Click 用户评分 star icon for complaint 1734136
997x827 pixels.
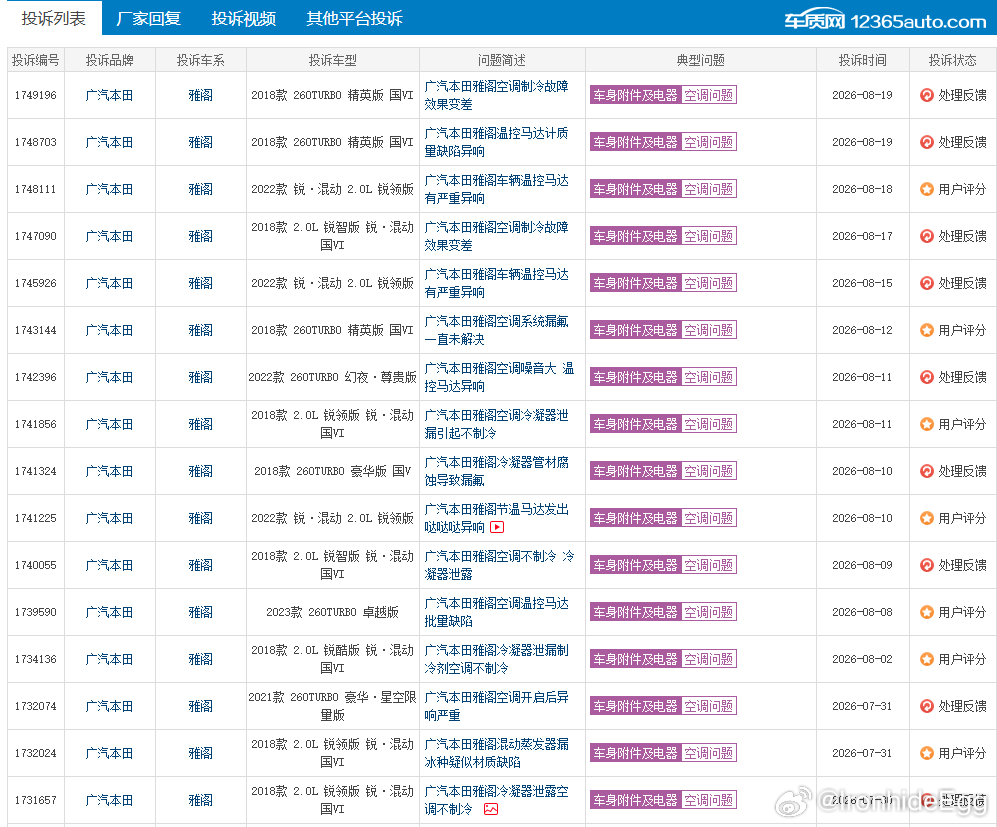[x=927, y=660]
